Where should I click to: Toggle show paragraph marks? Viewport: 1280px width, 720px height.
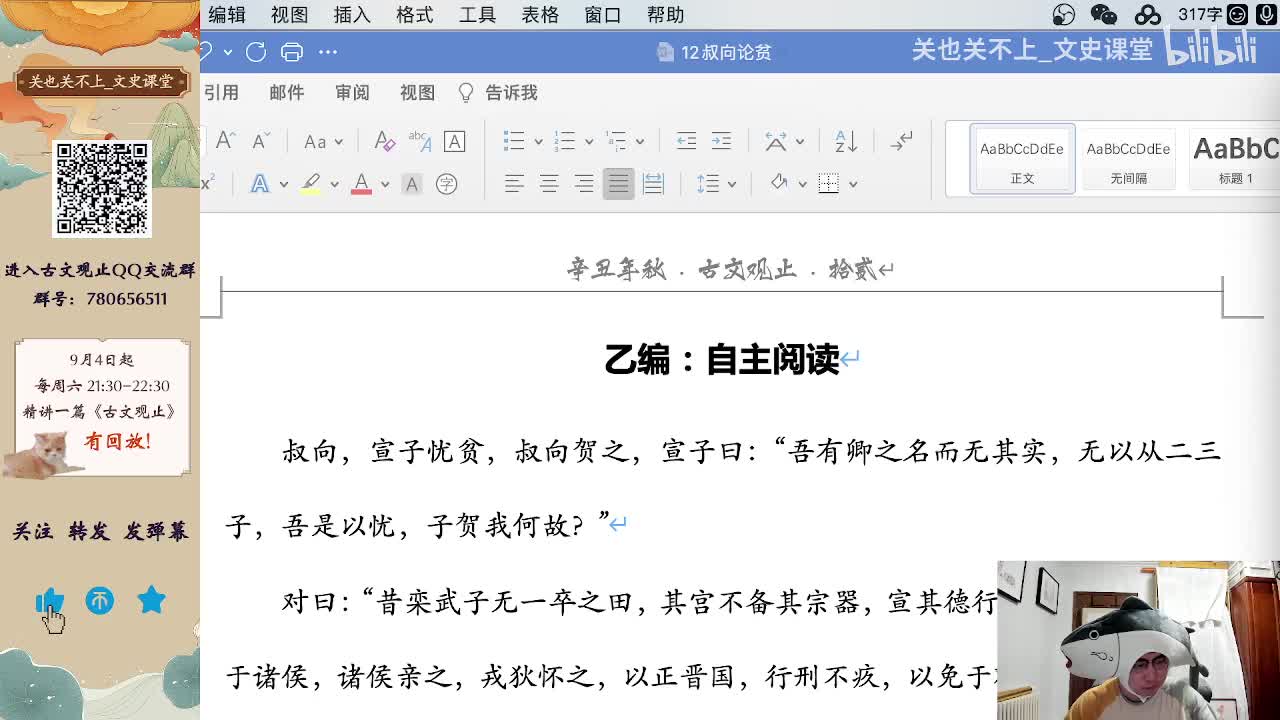(901, 141)
